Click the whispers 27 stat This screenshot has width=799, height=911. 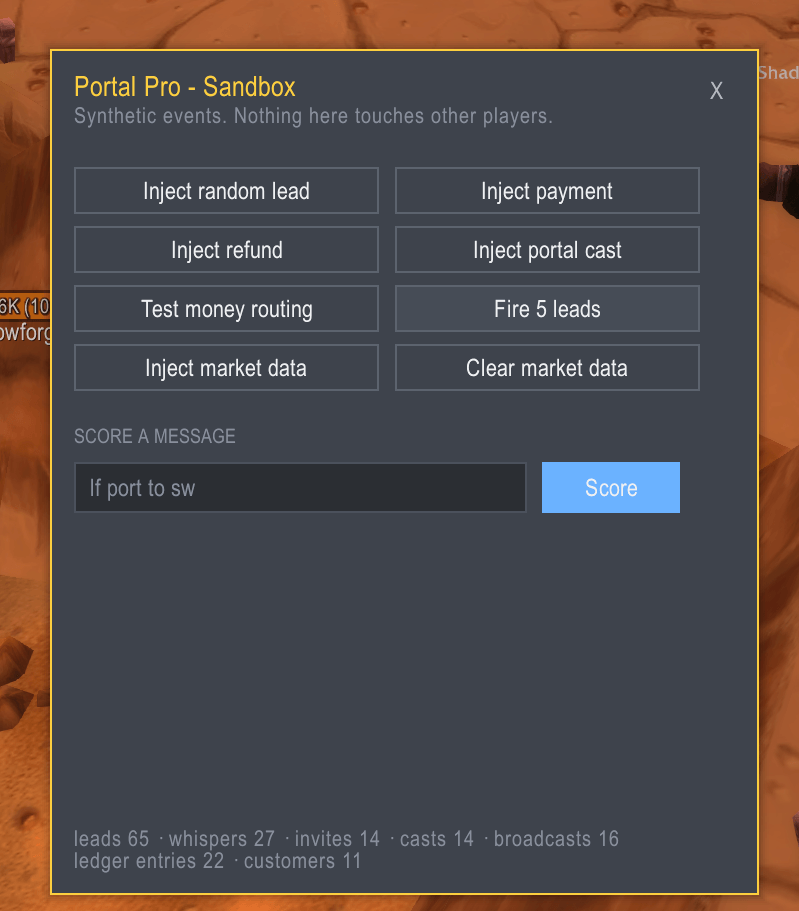[222, 839]
